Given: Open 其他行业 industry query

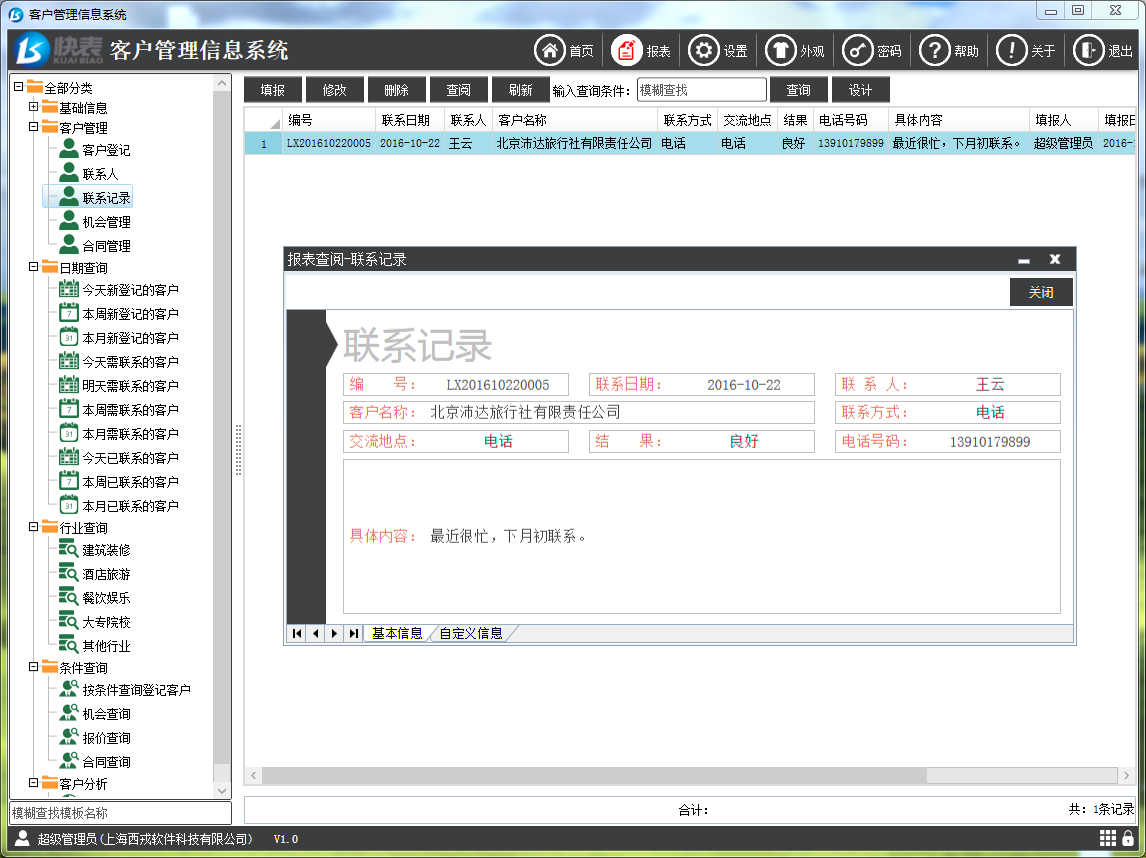Looking at the screenshot, I should pyautogui.click(x=106, y=646).
